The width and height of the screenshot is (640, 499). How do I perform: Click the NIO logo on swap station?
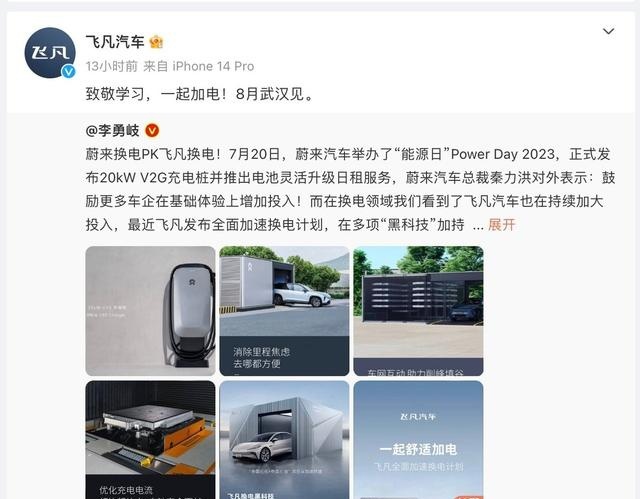250,266
